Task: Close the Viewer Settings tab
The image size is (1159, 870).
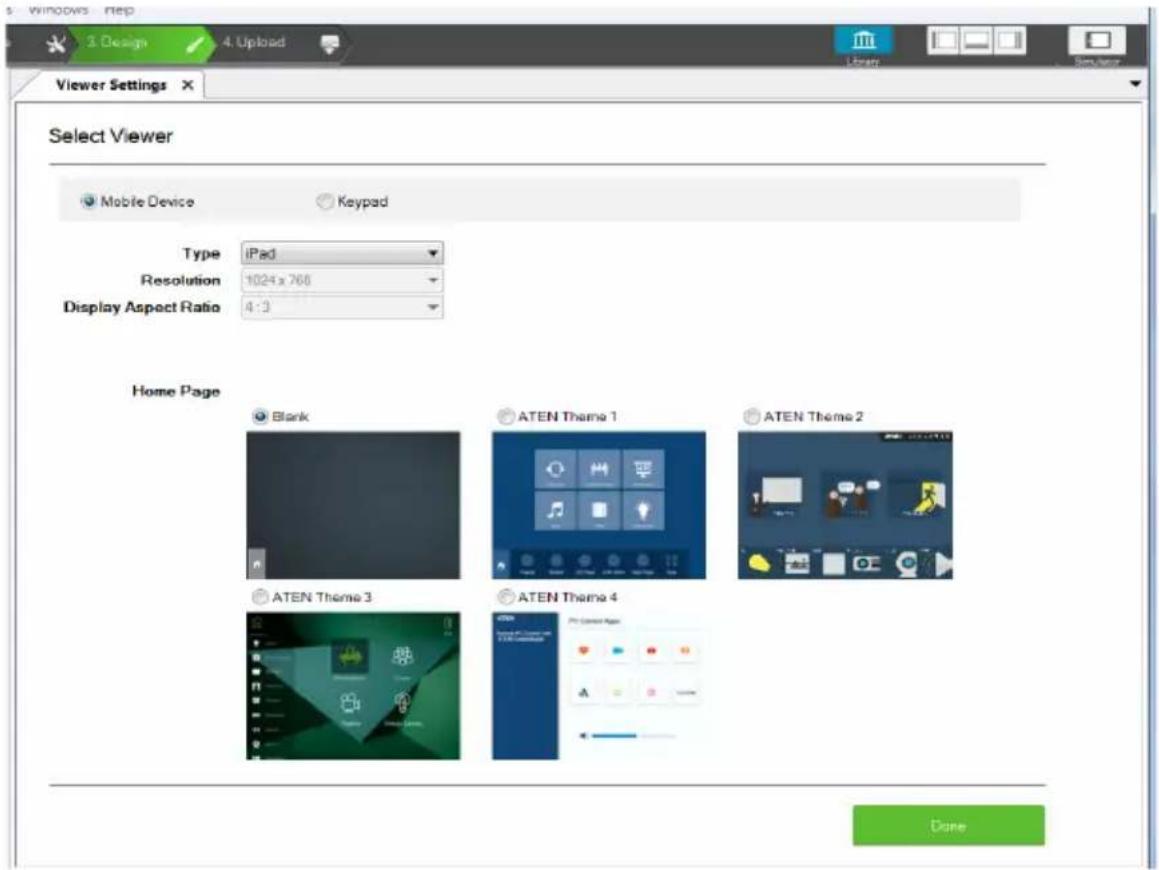Action: coord(188,85)
